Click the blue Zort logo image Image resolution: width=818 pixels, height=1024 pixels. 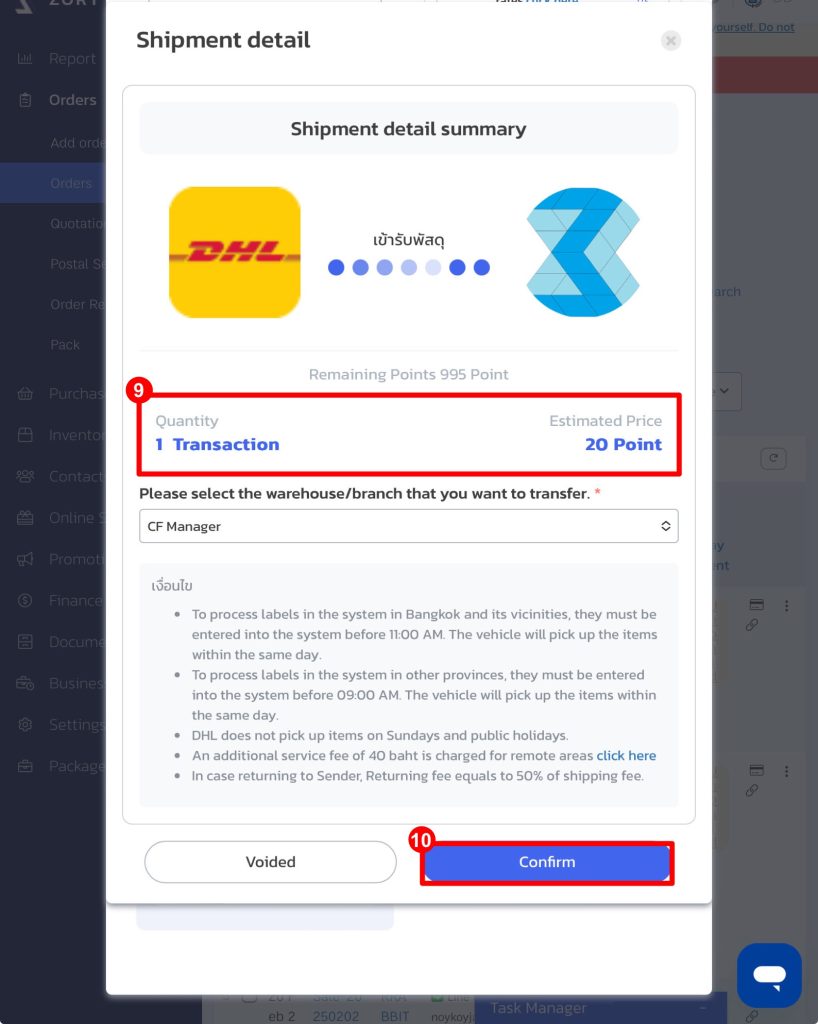pos(583,252)
